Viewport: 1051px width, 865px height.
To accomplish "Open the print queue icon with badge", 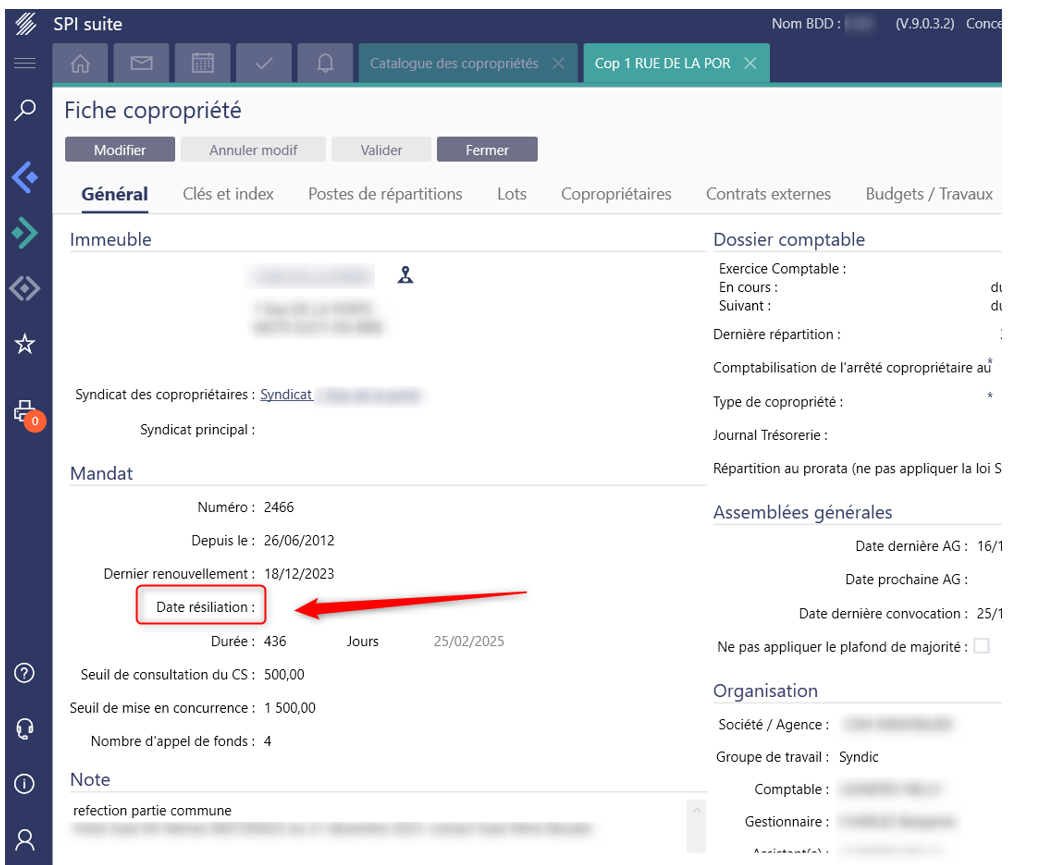I will (x=25, y=411).
